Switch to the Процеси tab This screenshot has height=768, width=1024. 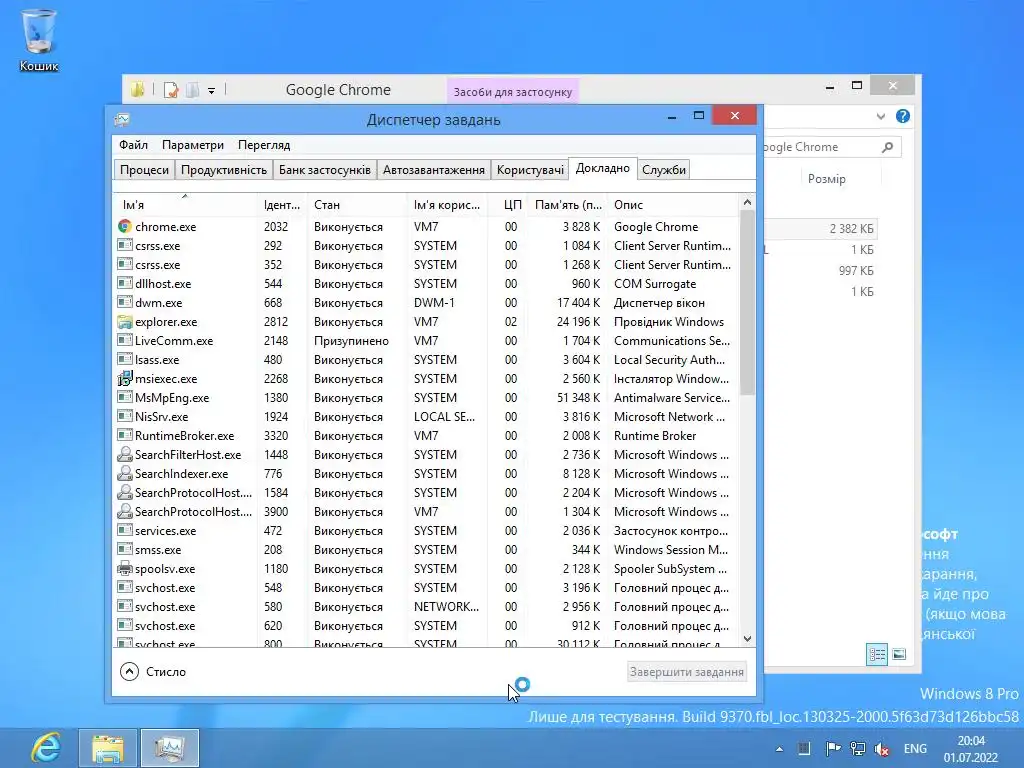(144, 170)
